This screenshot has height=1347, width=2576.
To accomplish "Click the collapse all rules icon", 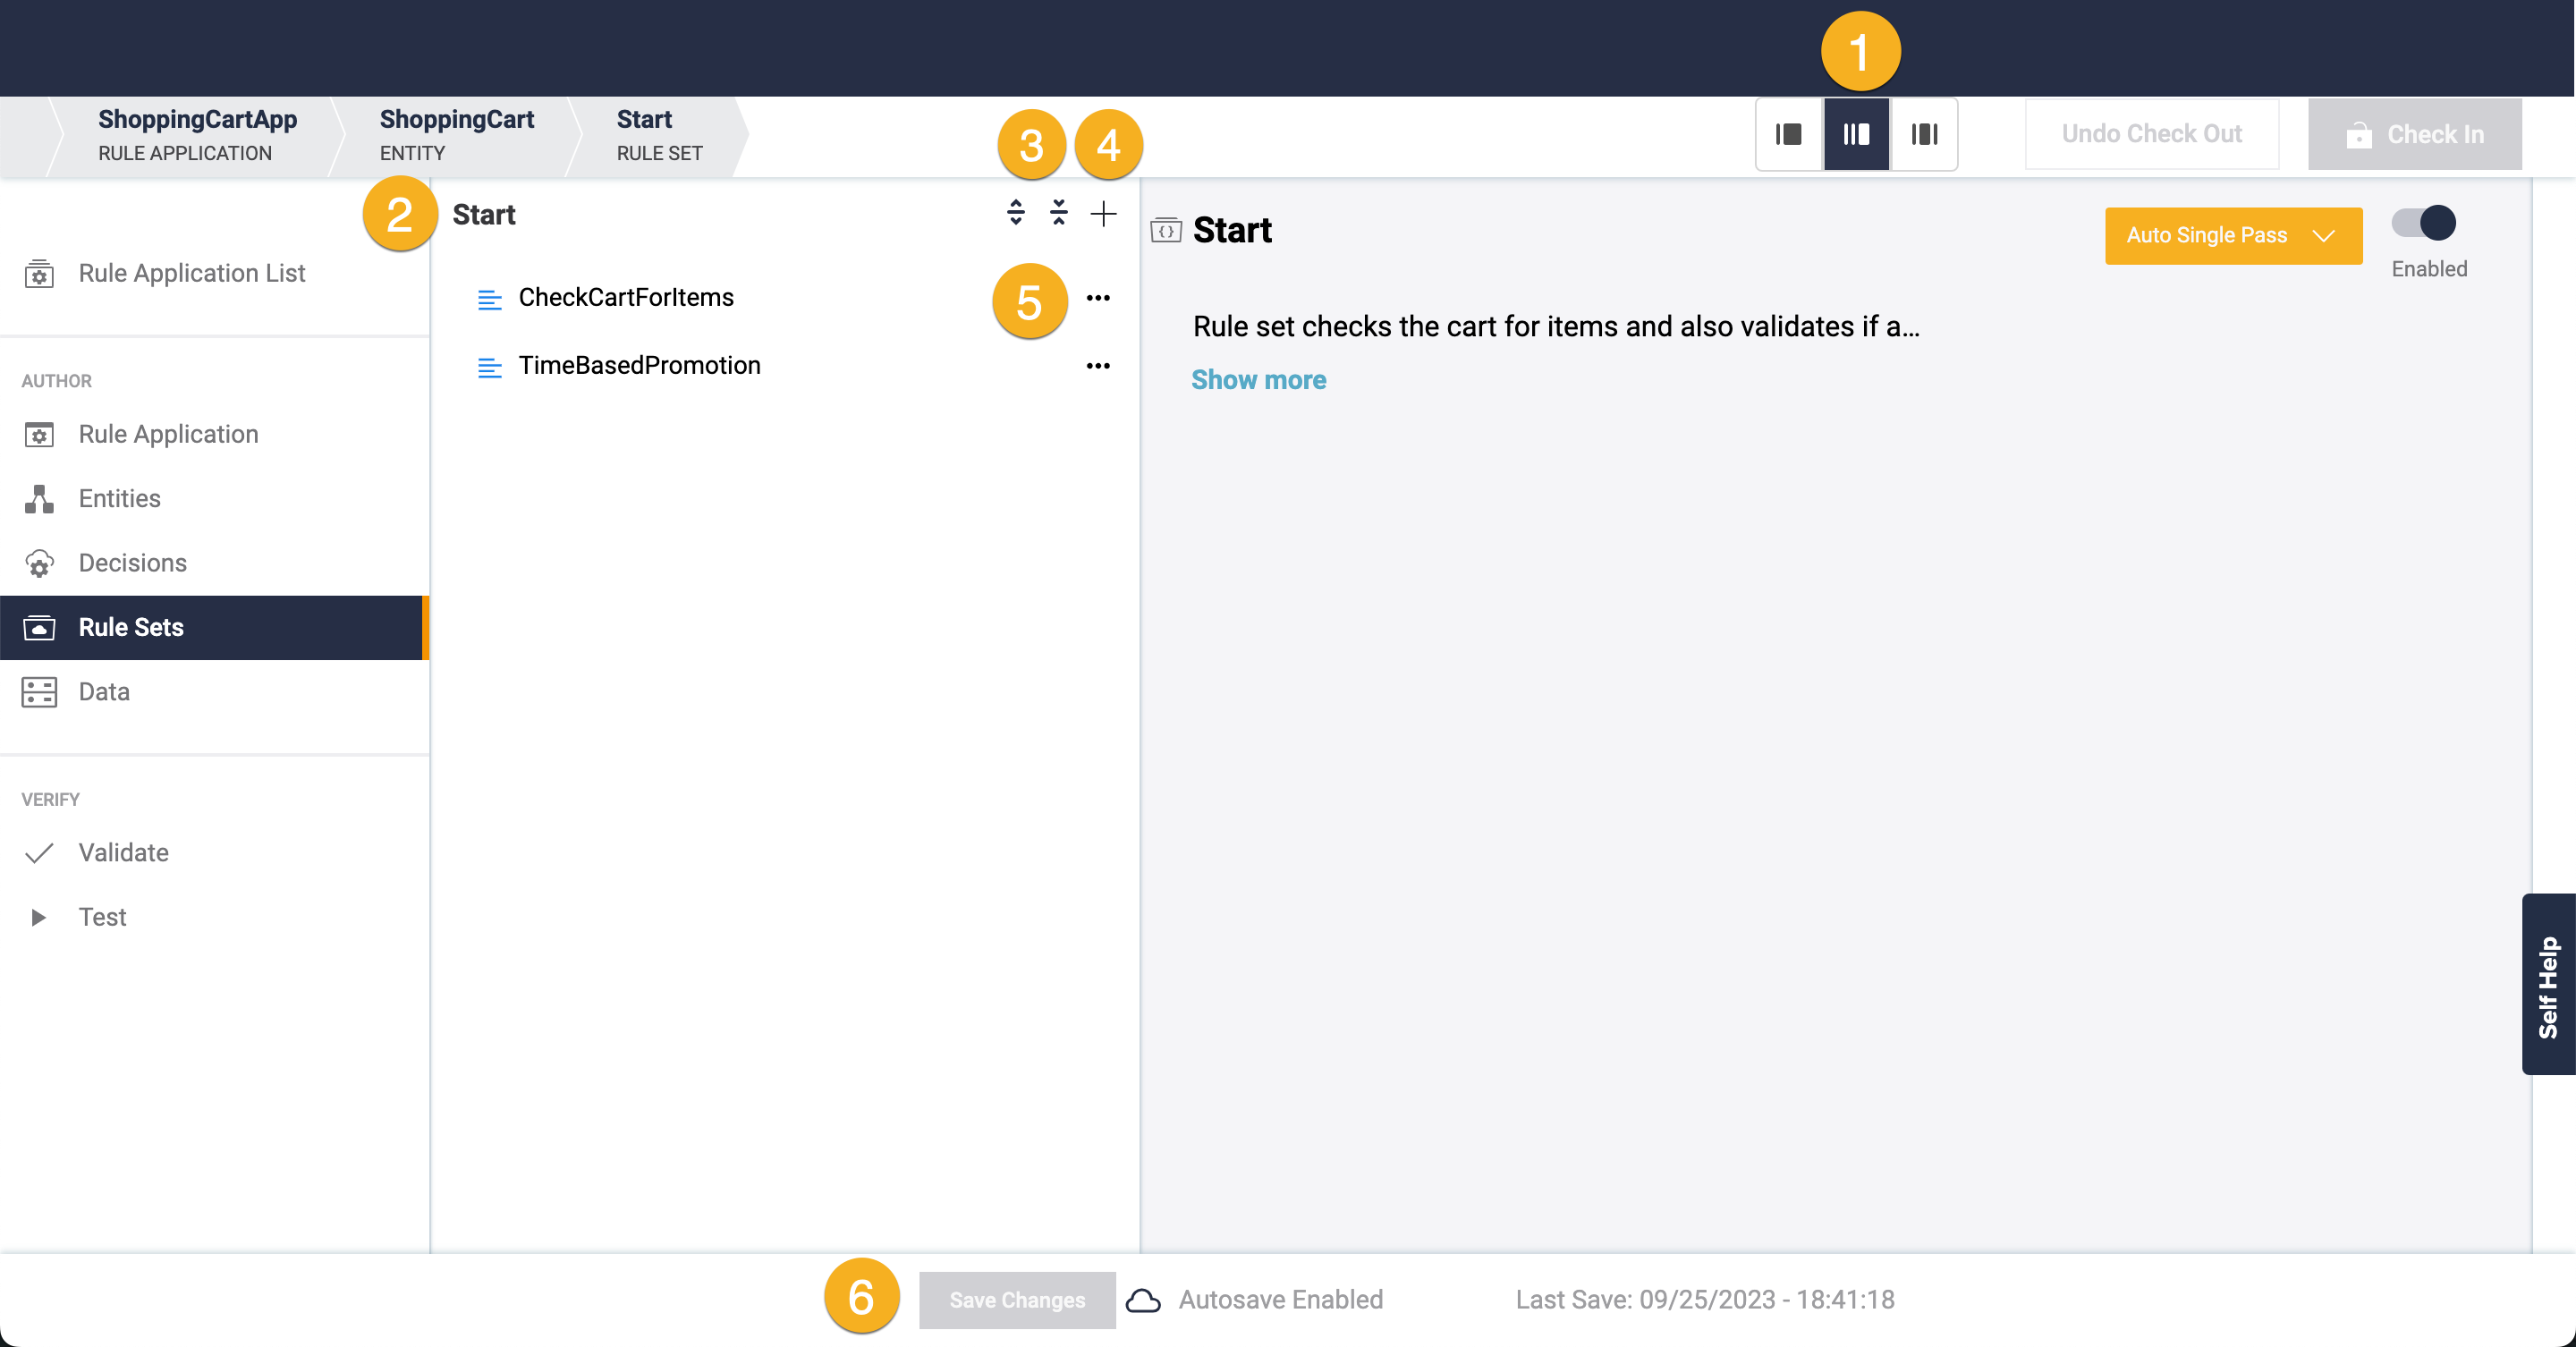I will click(x=1059, y=213).
